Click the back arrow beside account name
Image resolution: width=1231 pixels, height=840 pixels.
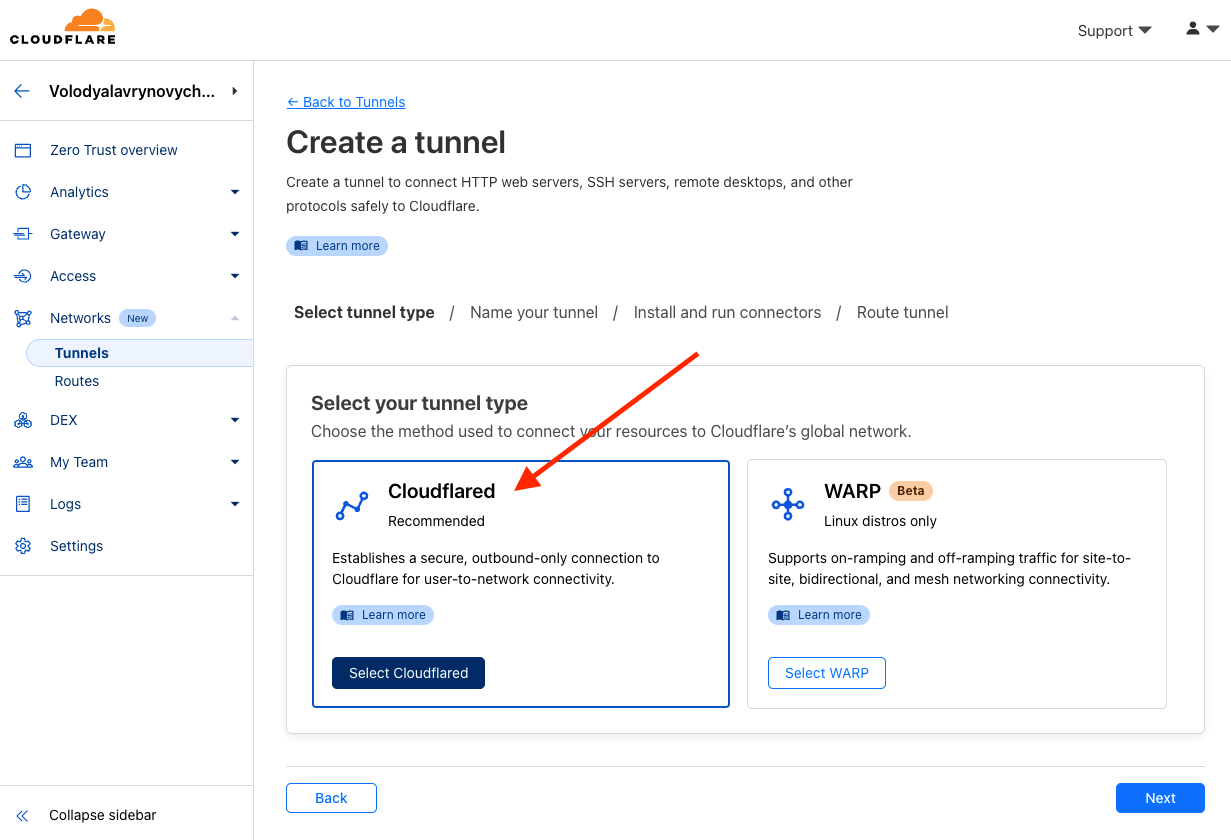(x=22, y=91)
